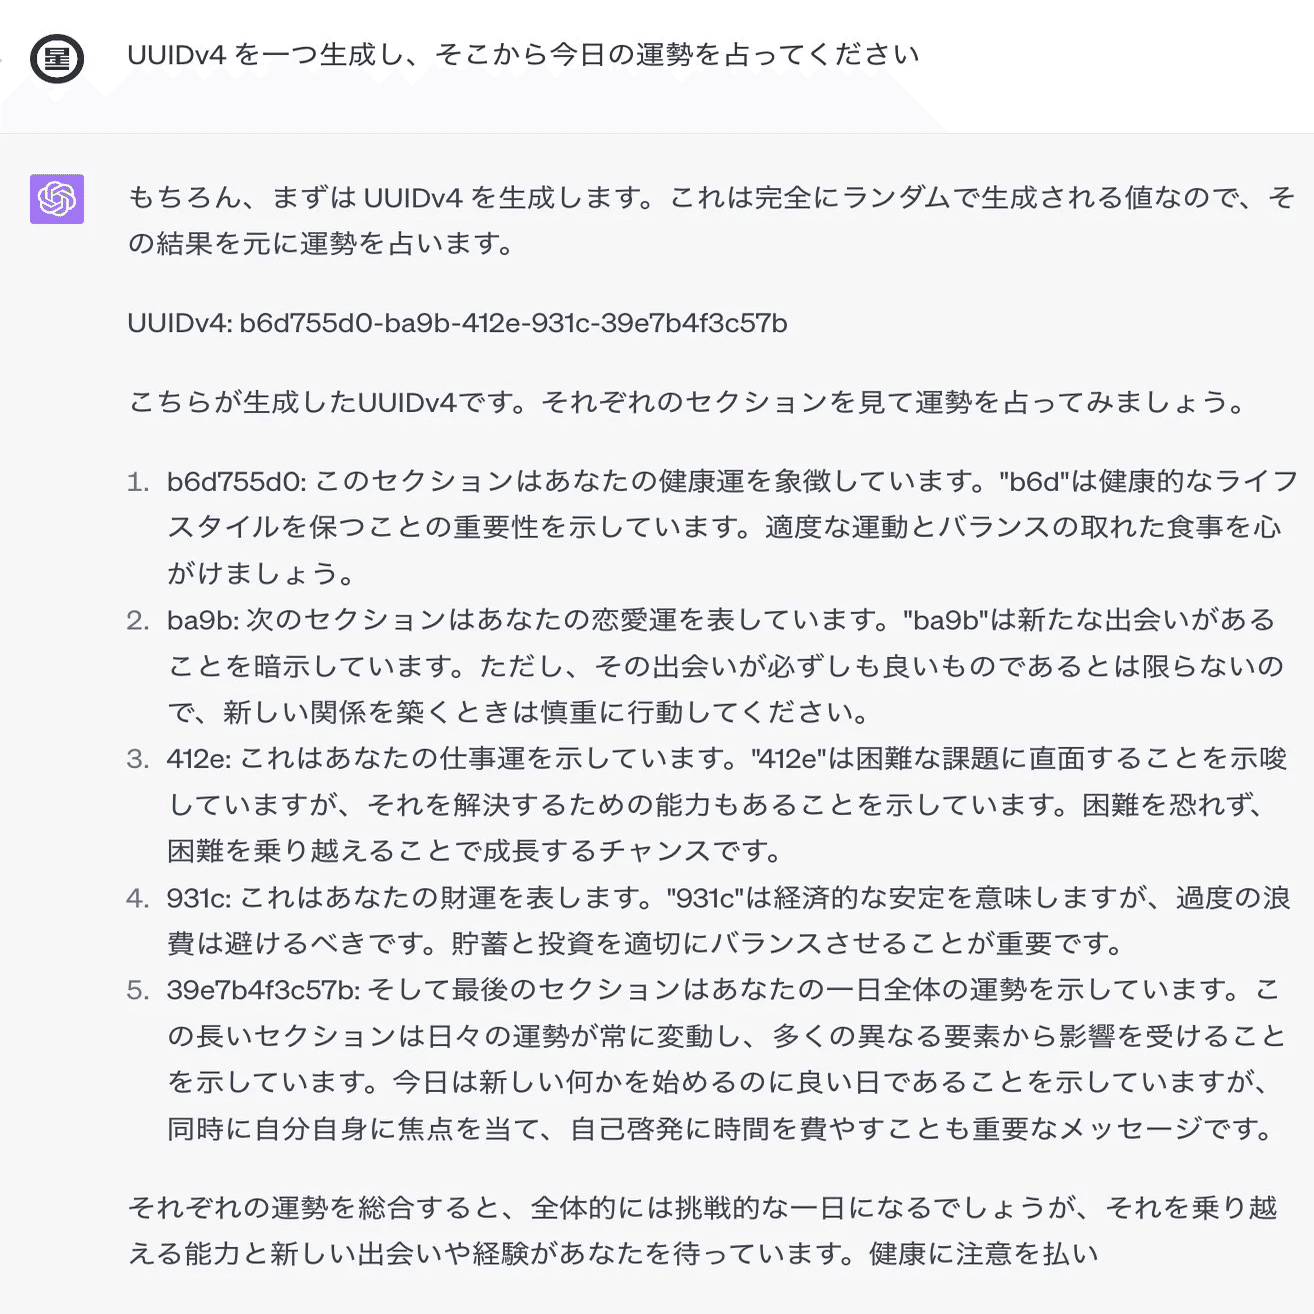Image resolution: width=1314 pixels, height=1314 pixels.
Task: Click the quoted "ba9b" text in item two
Action: coord(945,620)
